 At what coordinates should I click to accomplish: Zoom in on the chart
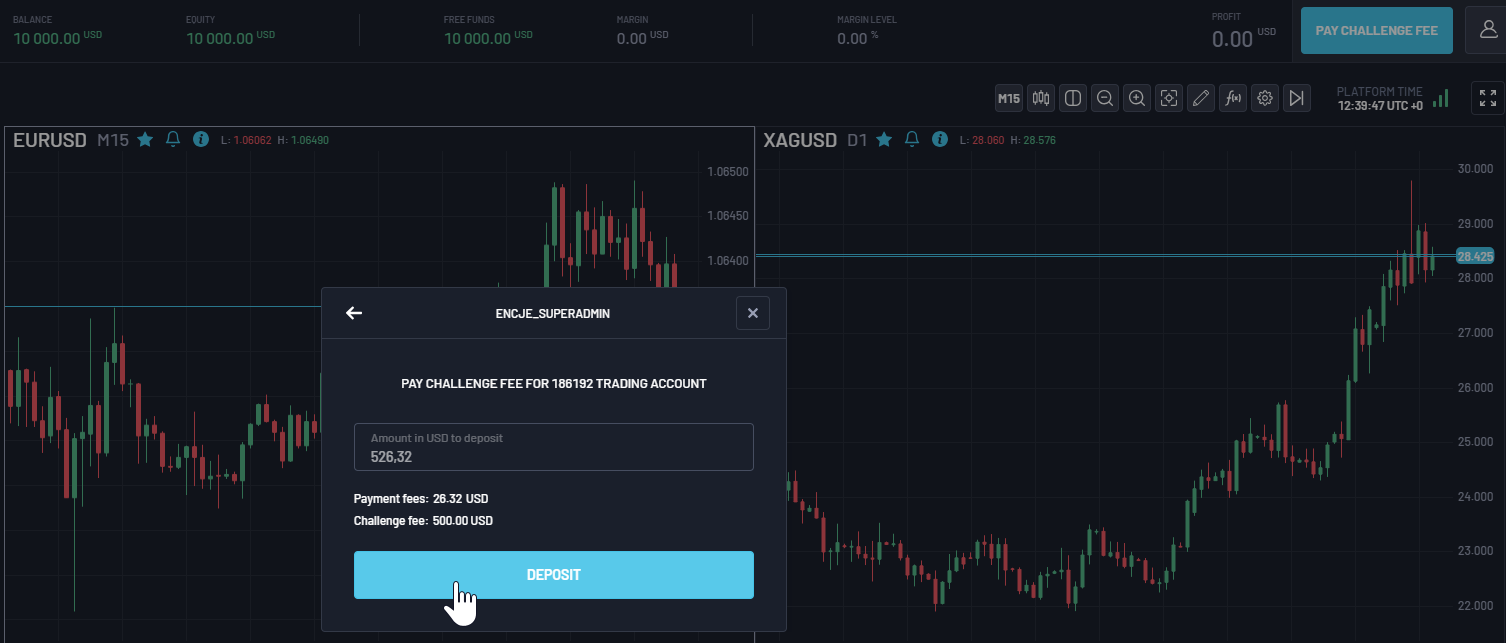tap(1137, 98)
